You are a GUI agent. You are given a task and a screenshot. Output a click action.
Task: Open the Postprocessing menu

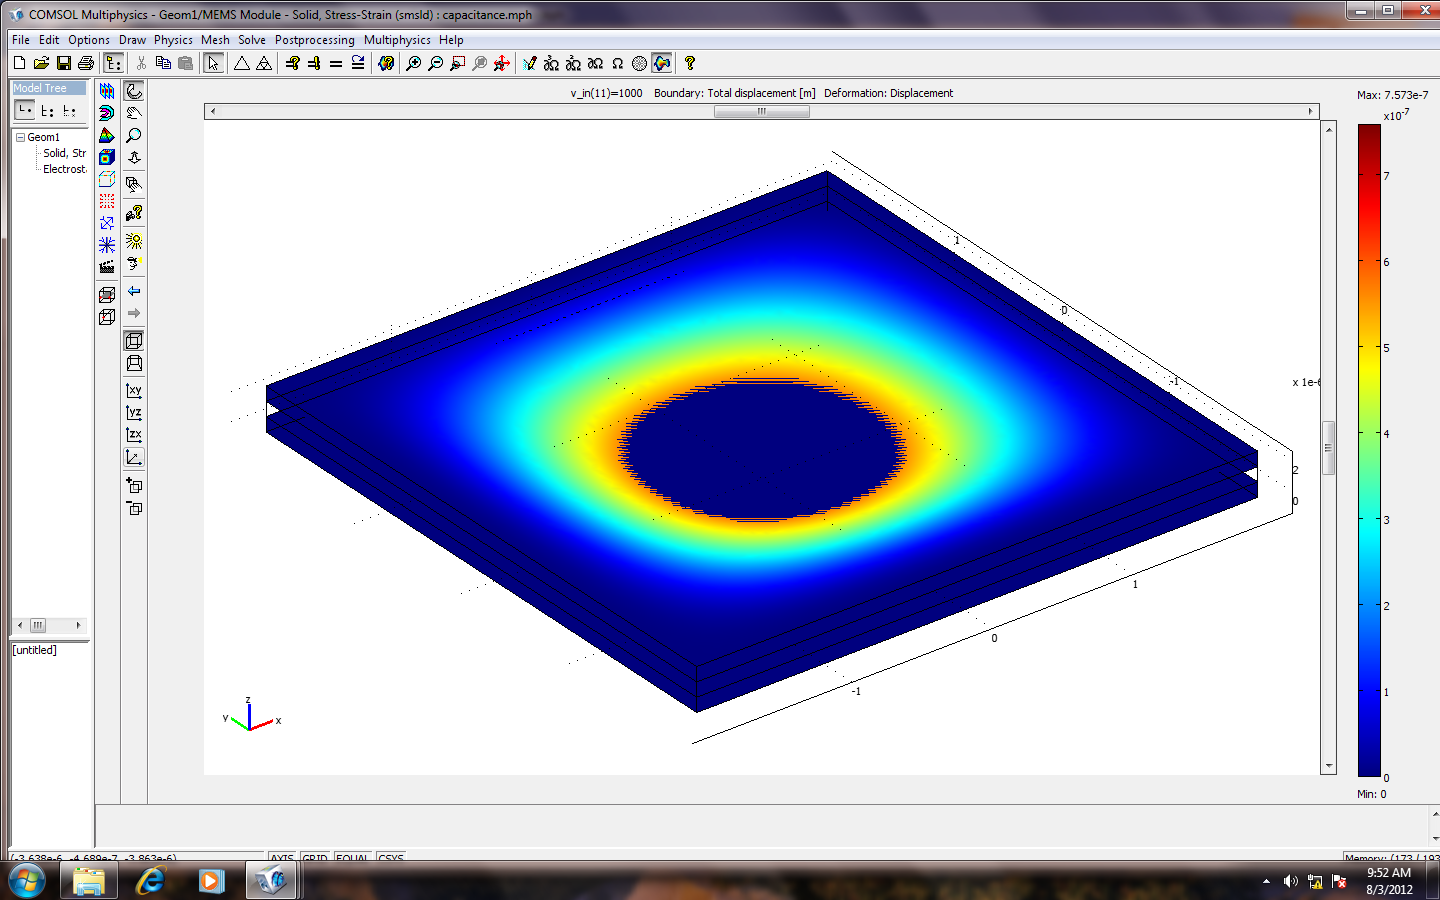[314, 40]
